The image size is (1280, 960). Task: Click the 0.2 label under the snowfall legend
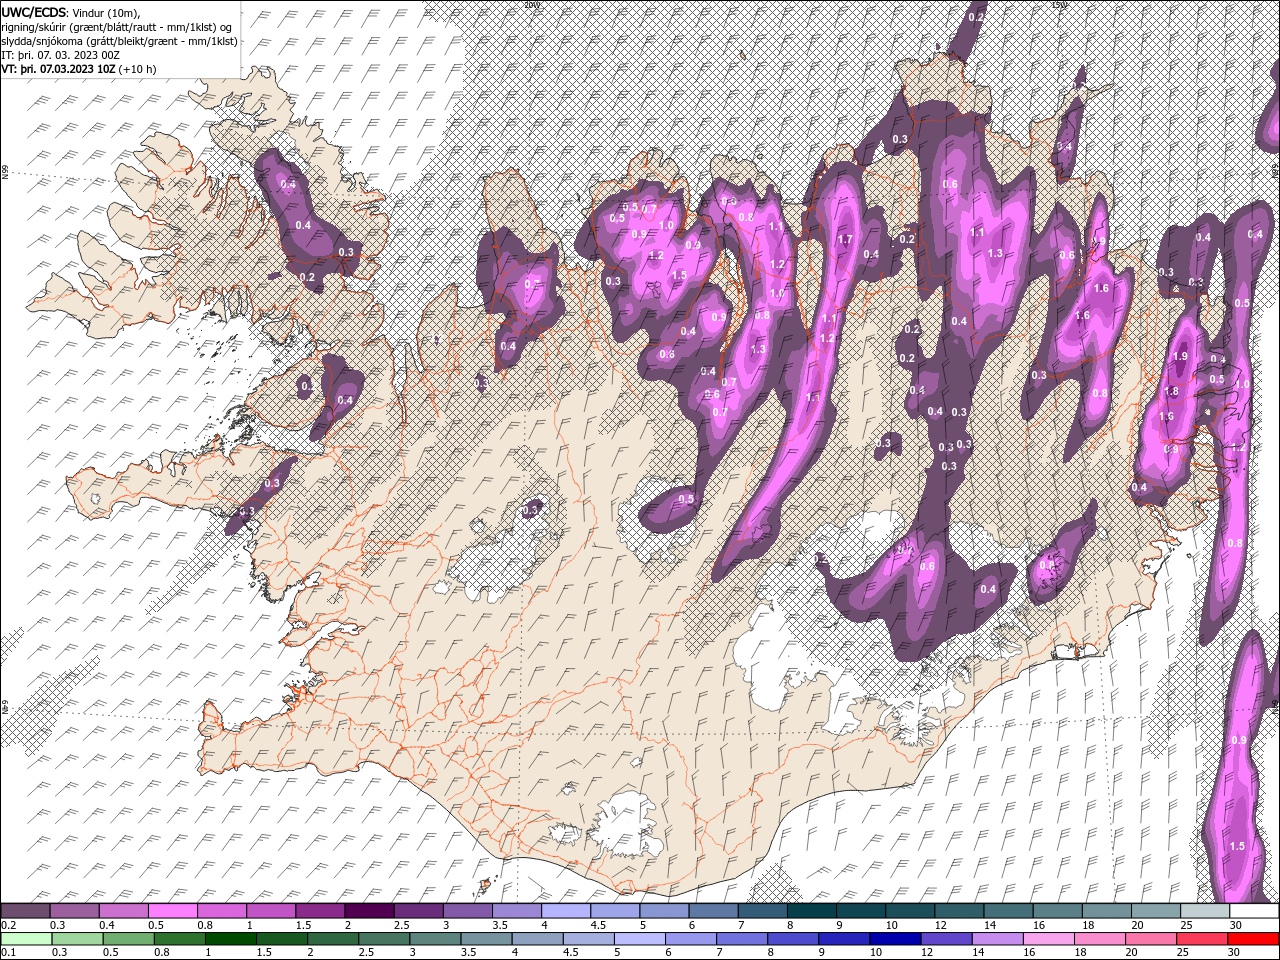point(7,925)
